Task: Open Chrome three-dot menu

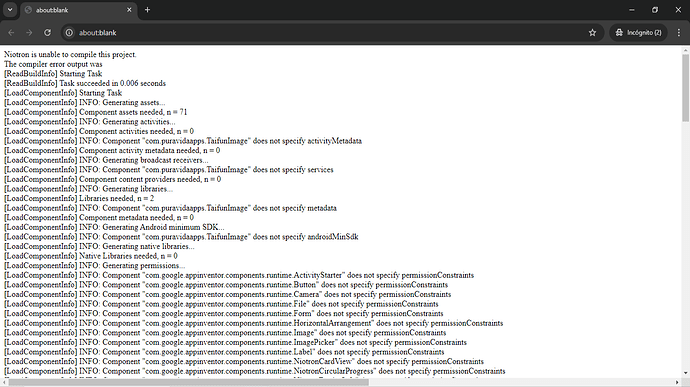Action: 679,33
